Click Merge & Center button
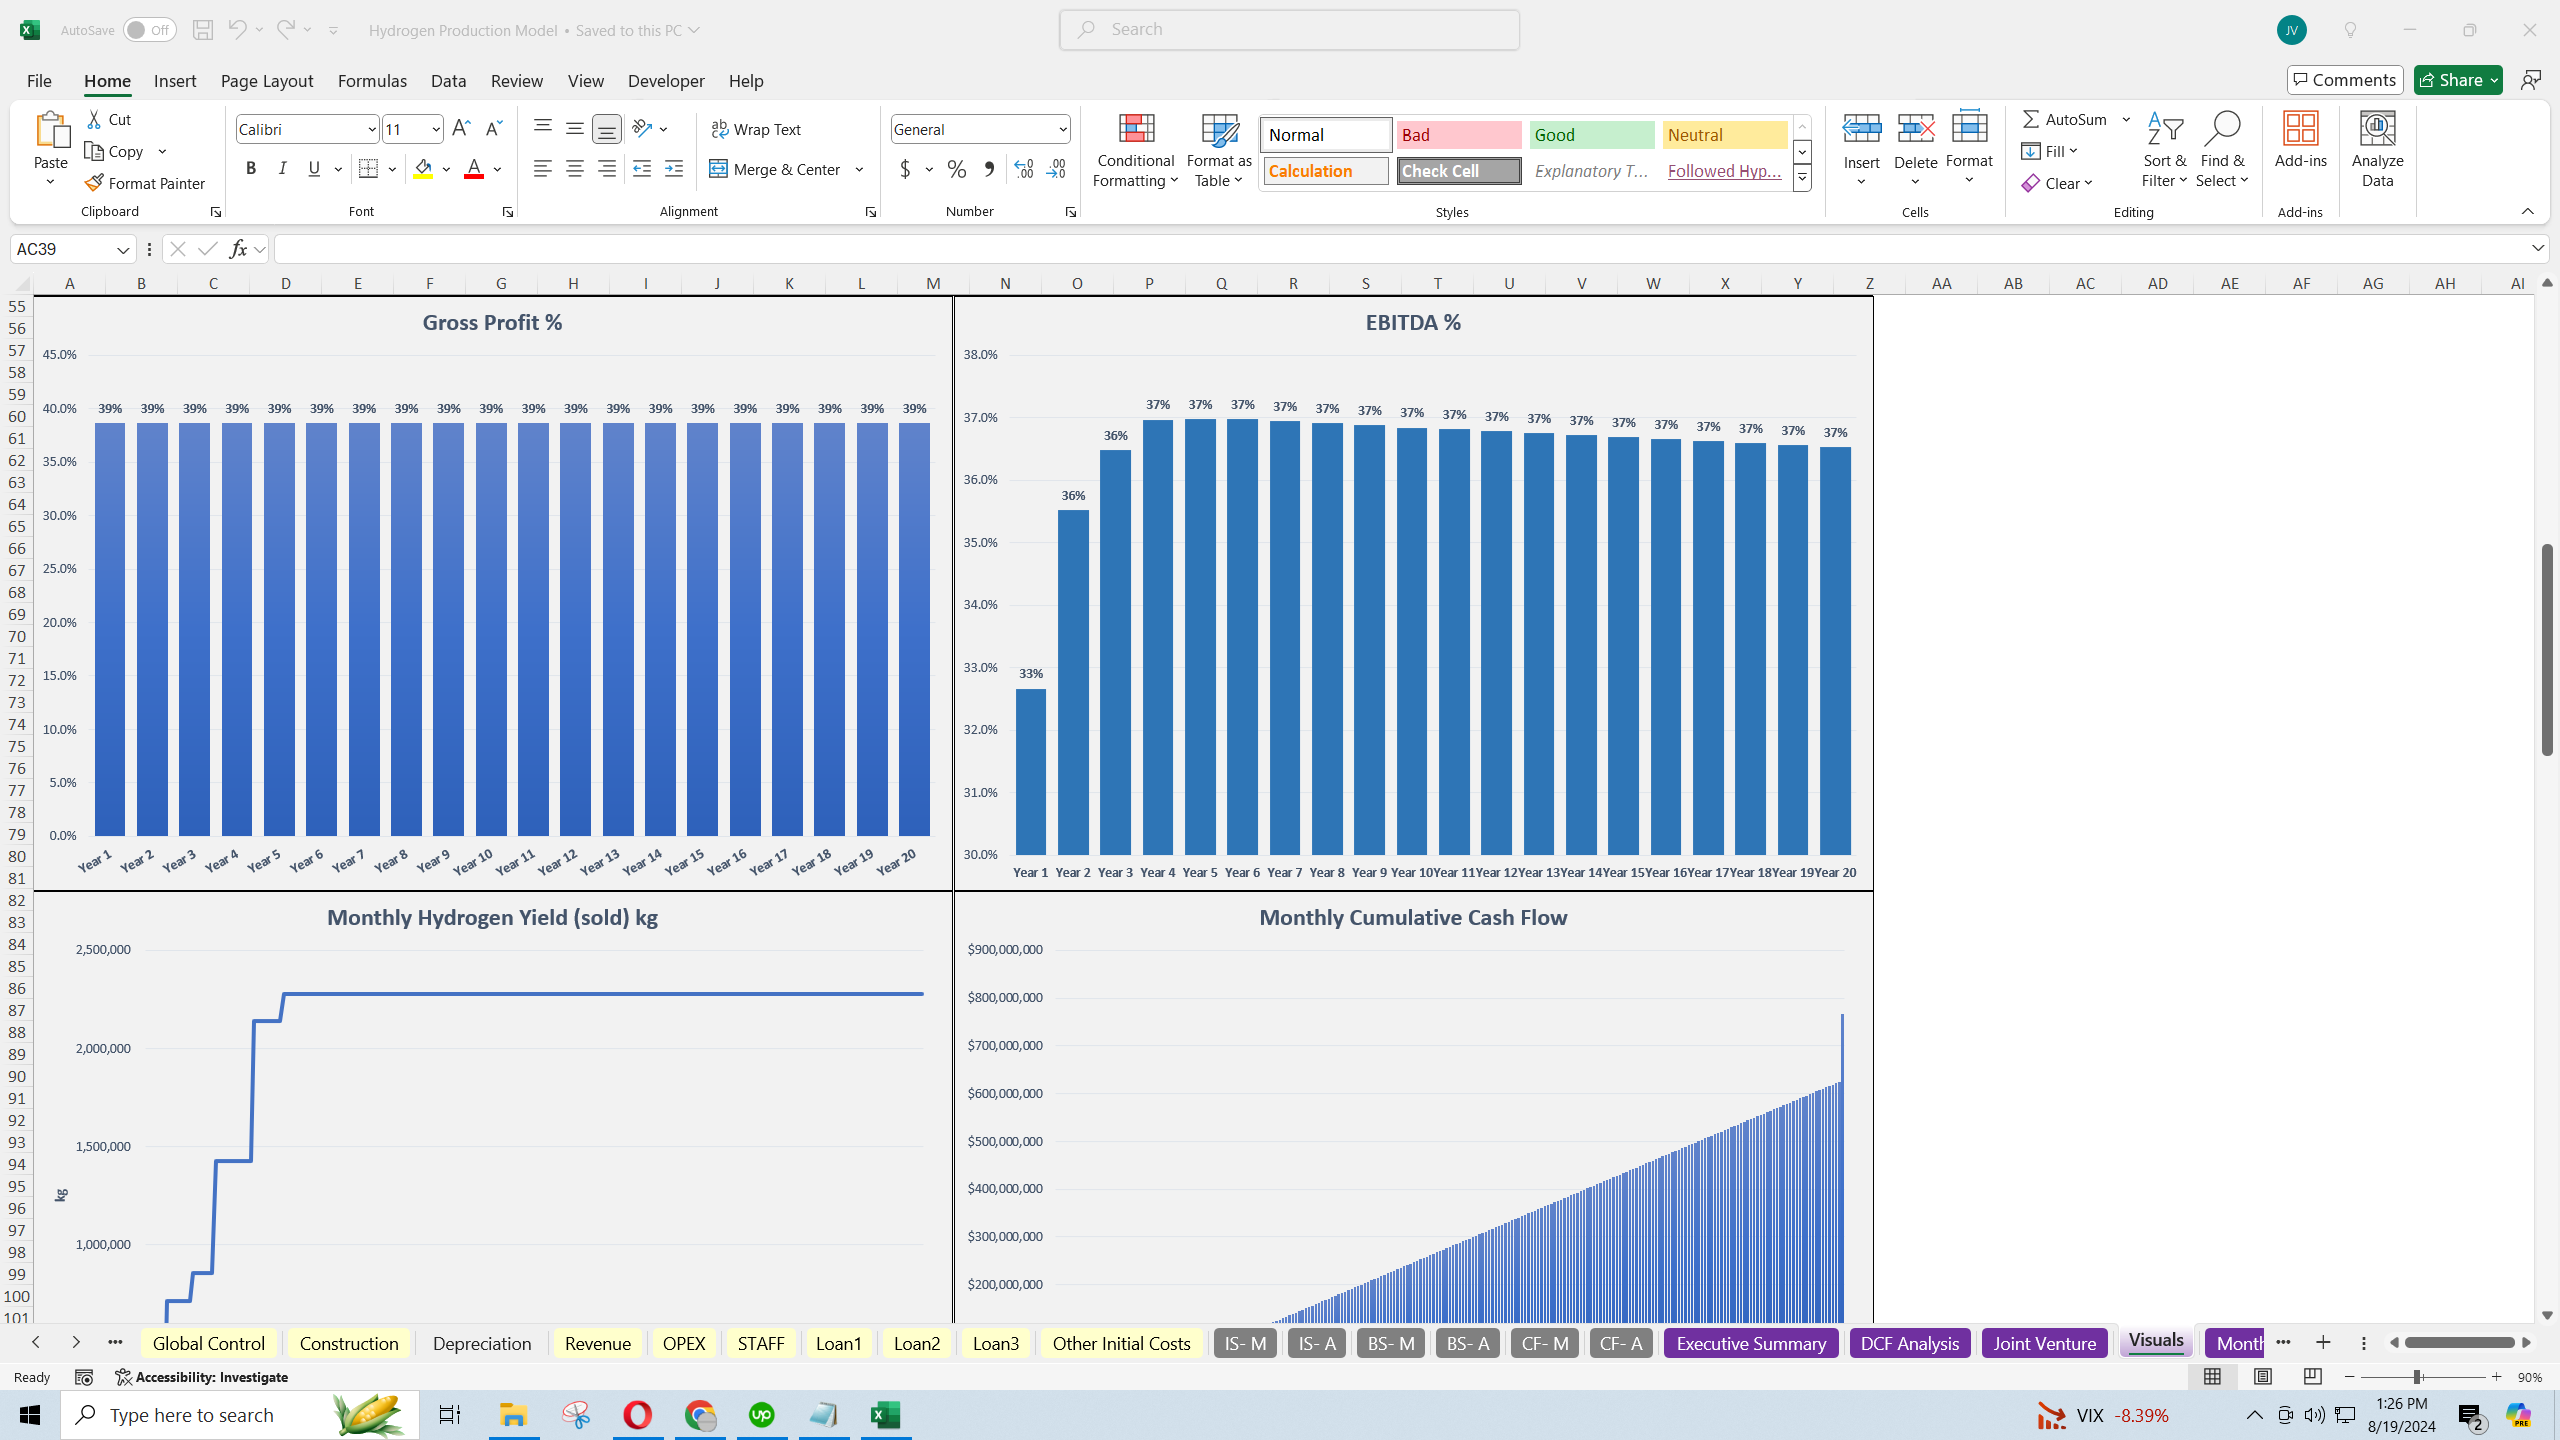Screen dimensions: 2560x1440 (x=776, y=169)
